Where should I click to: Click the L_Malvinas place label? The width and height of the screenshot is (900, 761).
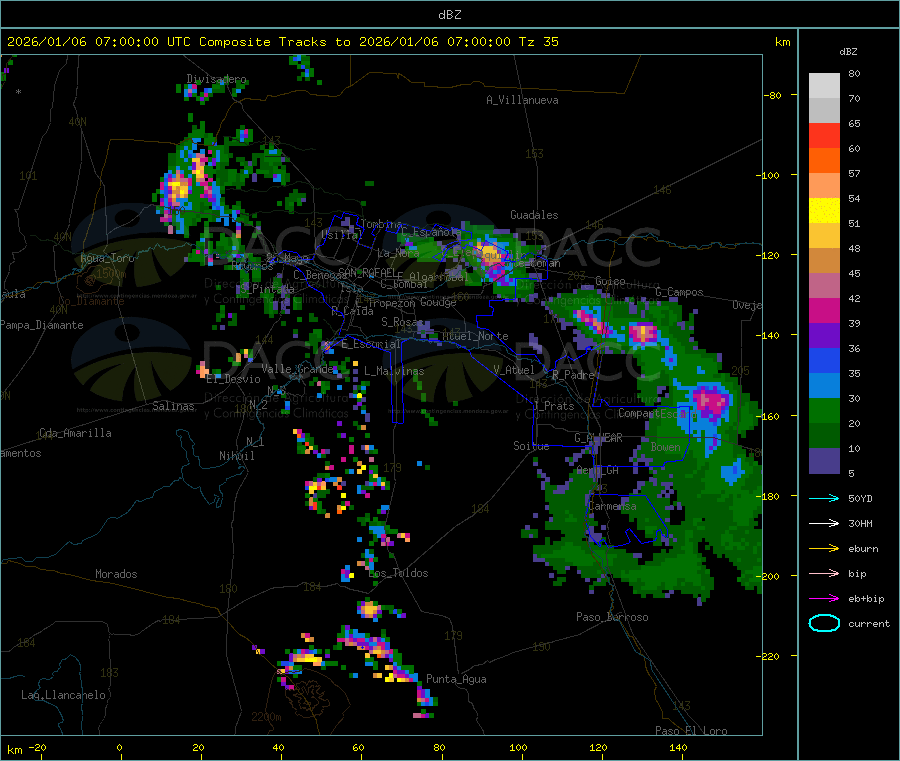point(394,371)
